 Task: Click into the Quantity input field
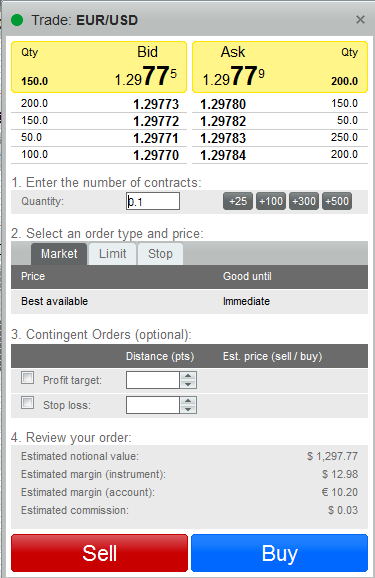coord(153,201)
